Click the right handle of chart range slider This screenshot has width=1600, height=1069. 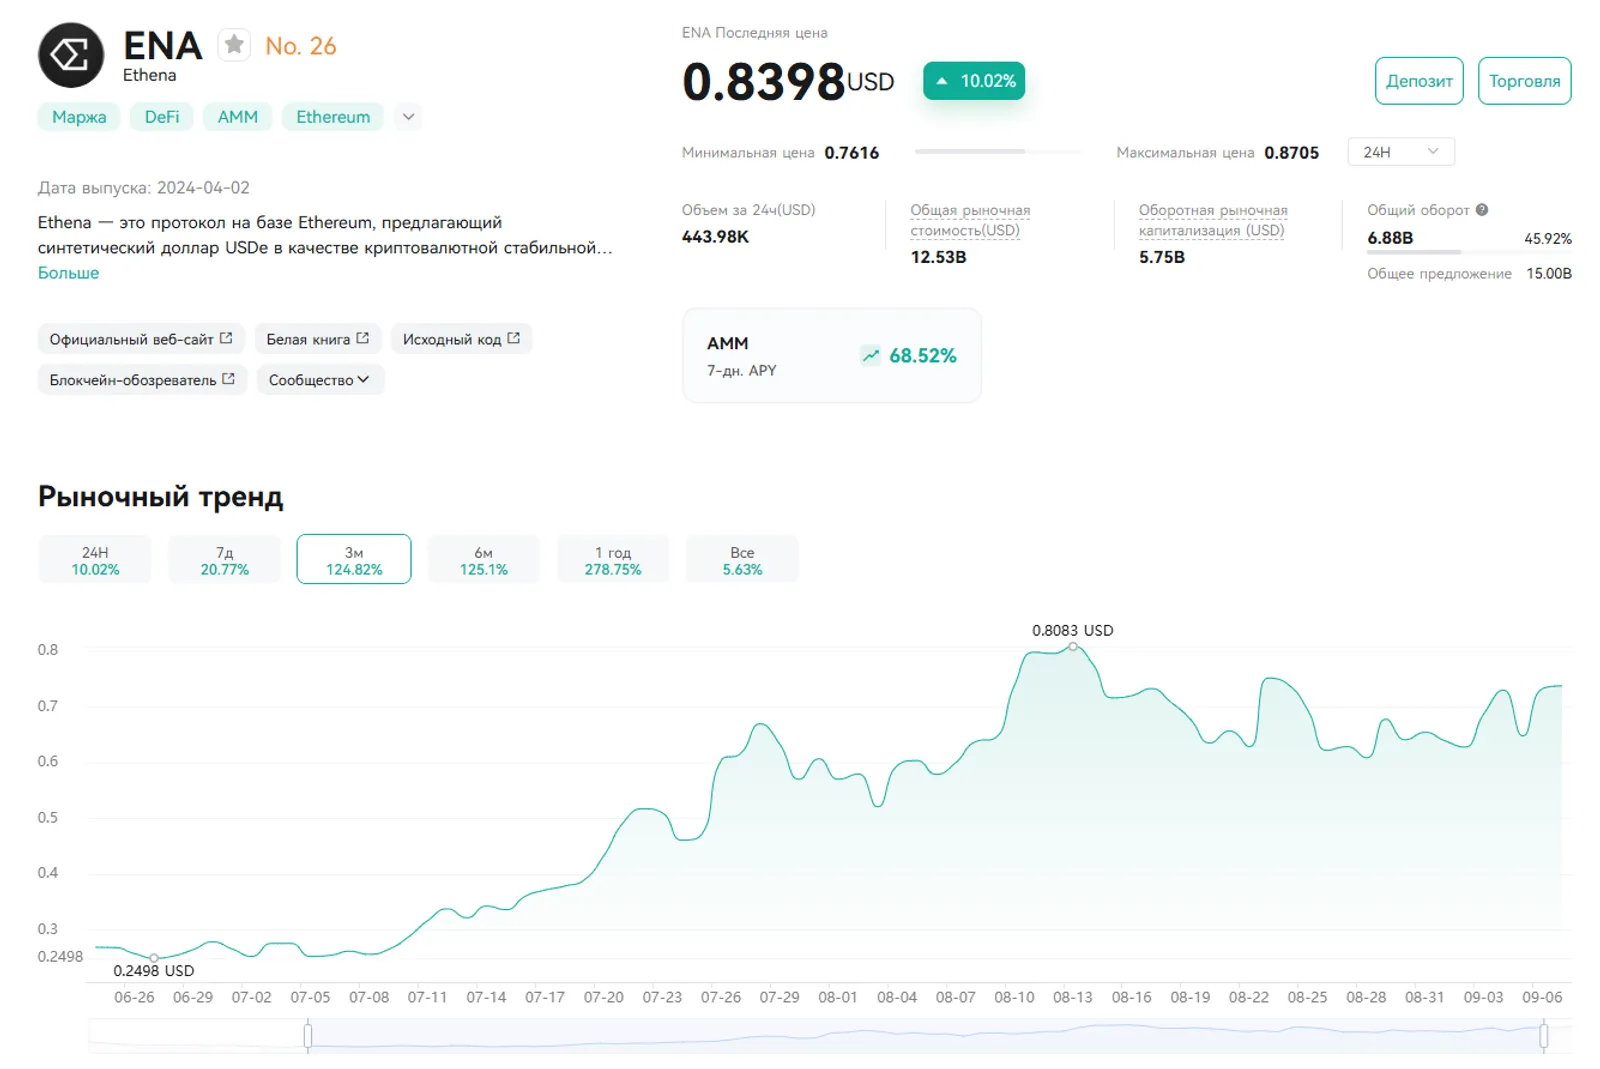click(1544, 1035)
